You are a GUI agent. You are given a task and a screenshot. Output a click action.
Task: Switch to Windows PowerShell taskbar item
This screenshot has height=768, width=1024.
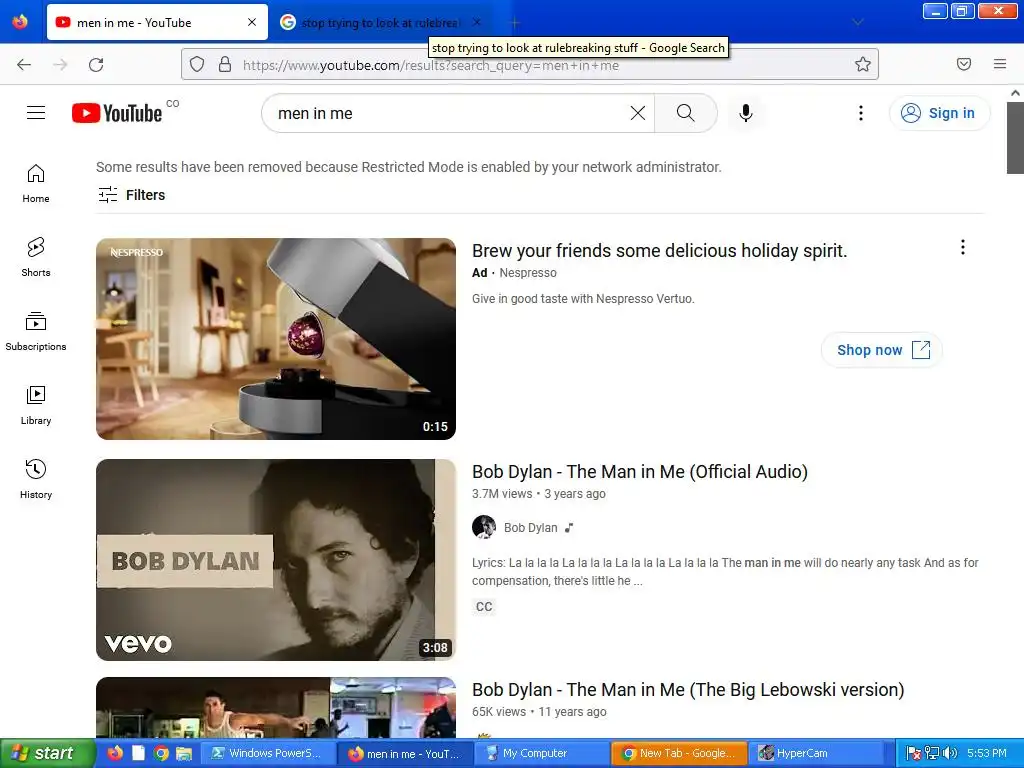pos(267,753)
